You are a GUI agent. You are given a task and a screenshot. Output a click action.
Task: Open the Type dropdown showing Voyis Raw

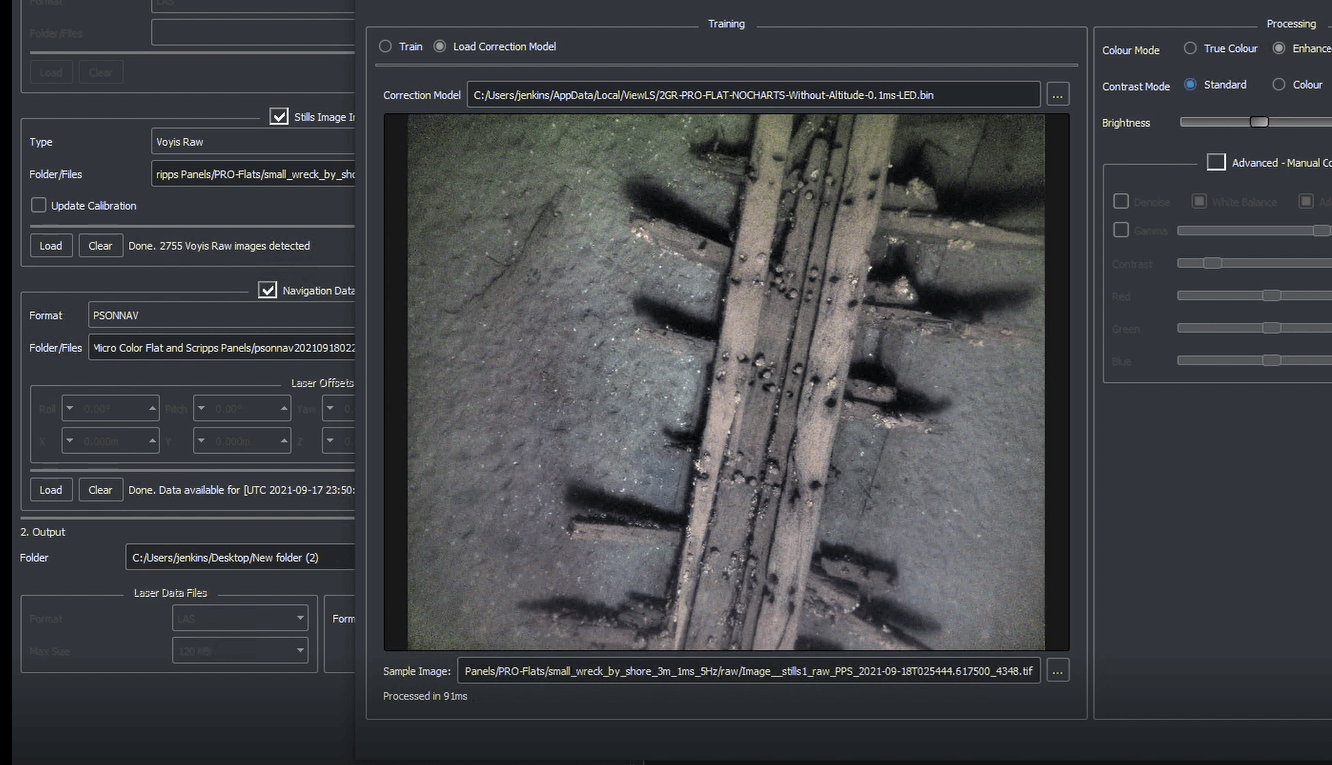coord(253,141)
